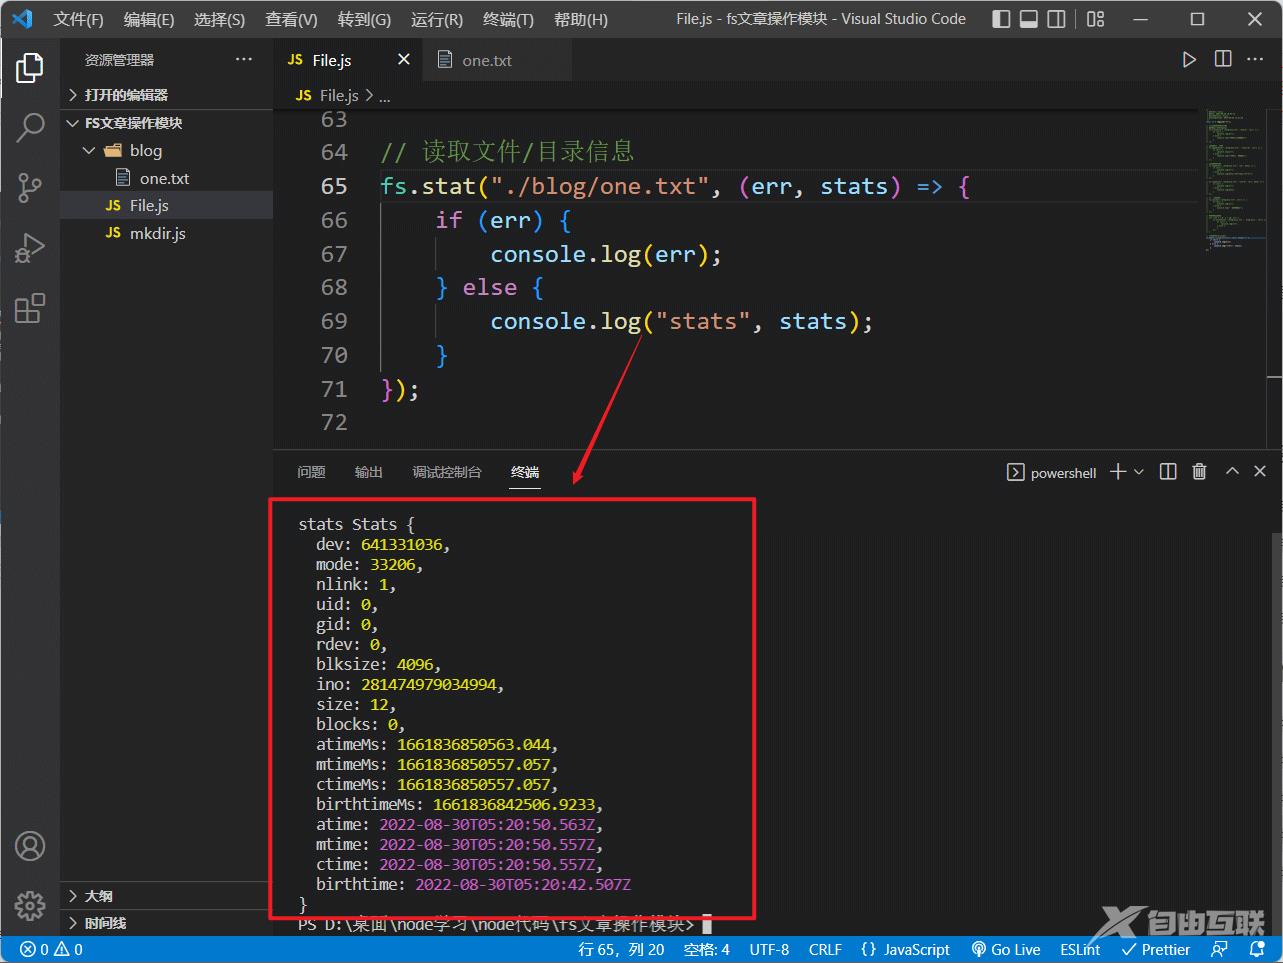The width and height of the screenshot is (1283, 963).
Task: Kill terminal with trash icon
Action: 1200,472
